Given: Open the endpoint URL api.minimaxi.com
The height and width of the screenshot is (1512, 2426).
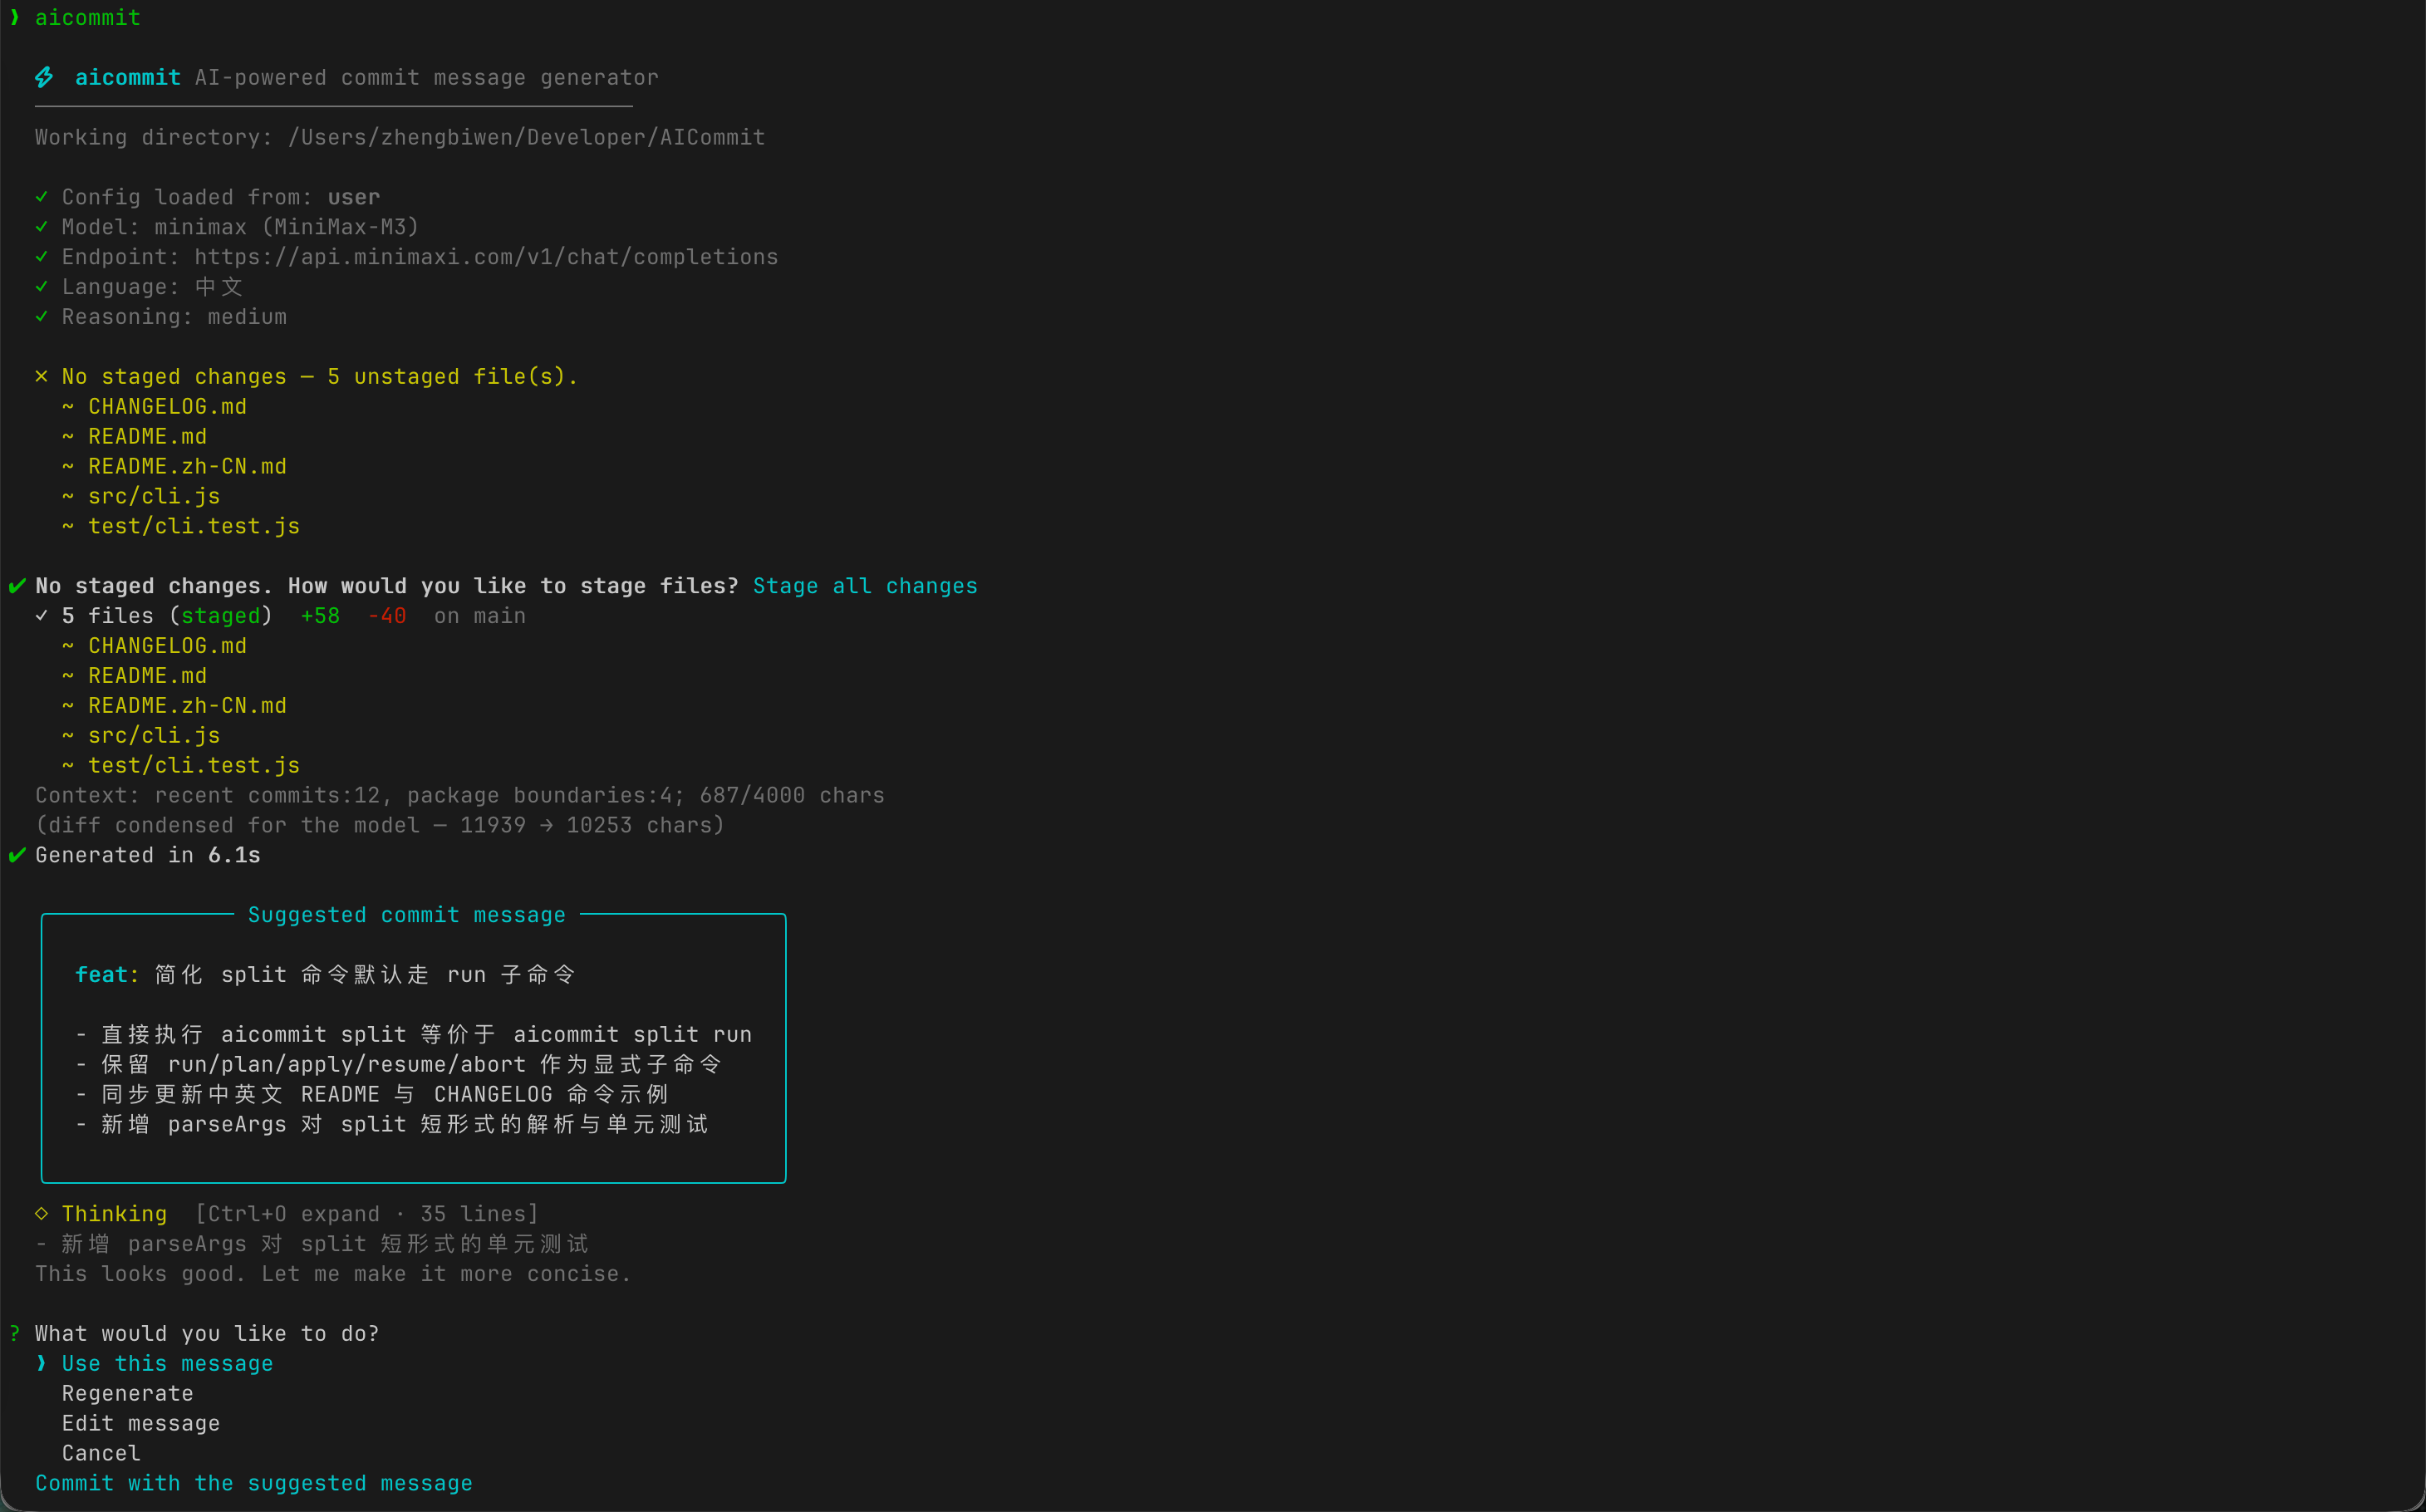Looking at the screenshot, I should [486, 257].
